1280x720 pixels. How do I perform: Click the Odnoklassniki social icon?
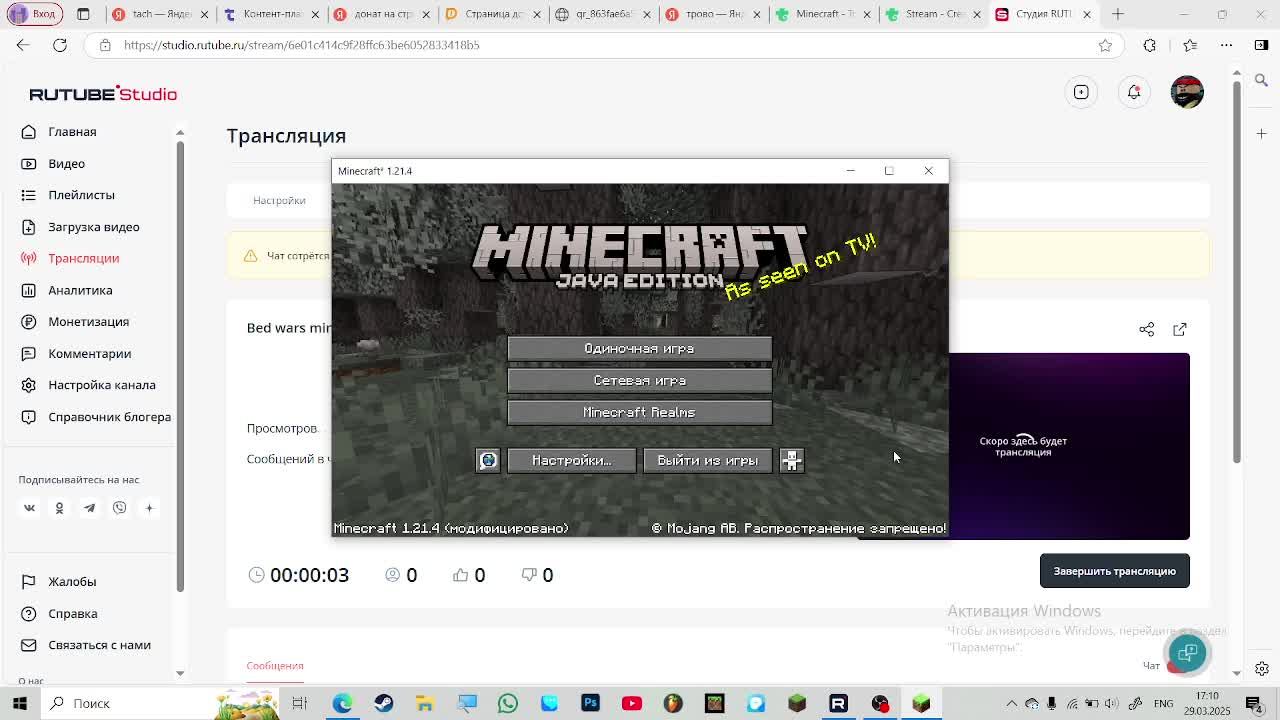click(59, 508)
